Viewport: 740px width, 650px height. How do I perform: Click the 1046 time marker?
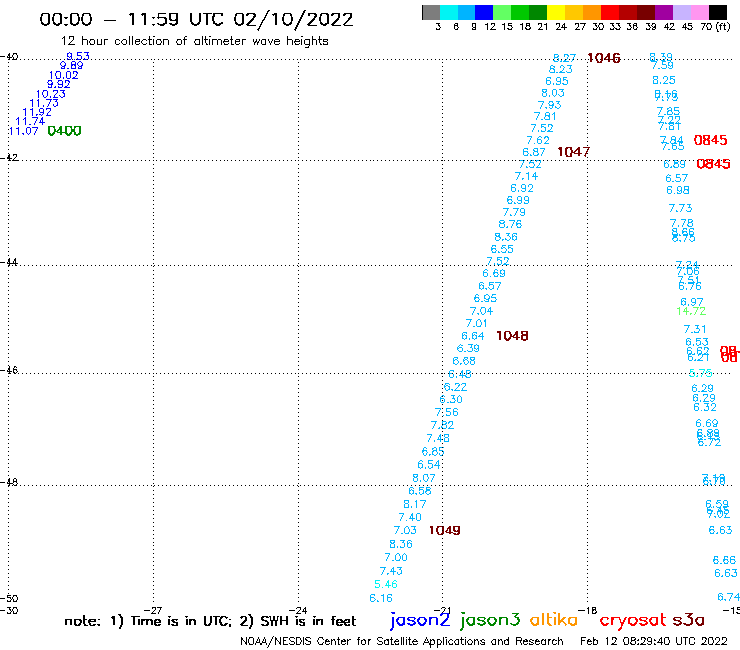click(x=604, y=58)
